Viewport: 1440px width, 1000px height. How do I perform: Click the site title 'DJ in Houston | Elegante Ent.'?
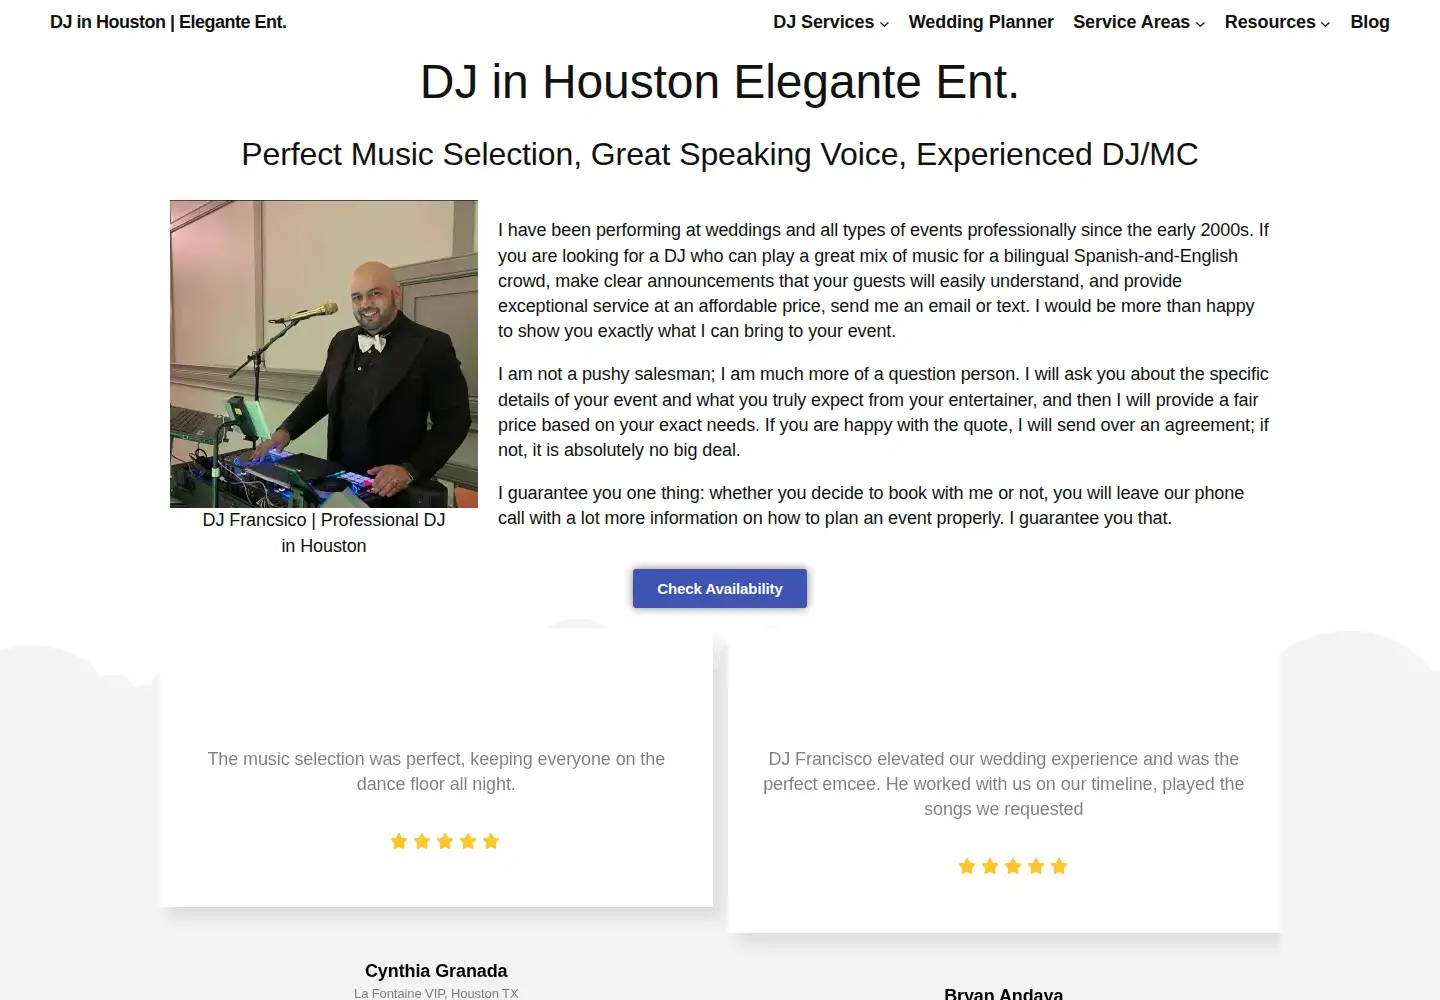coord(168,22)
